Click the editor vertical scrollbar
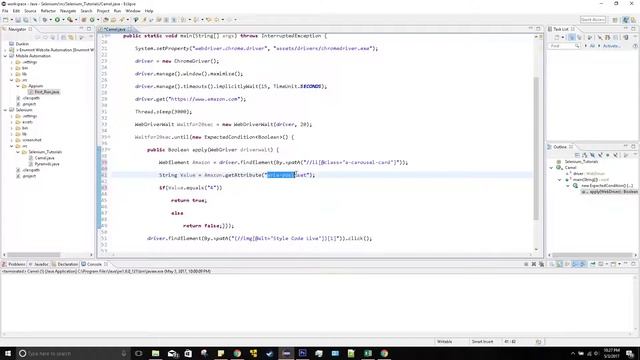 536,149
